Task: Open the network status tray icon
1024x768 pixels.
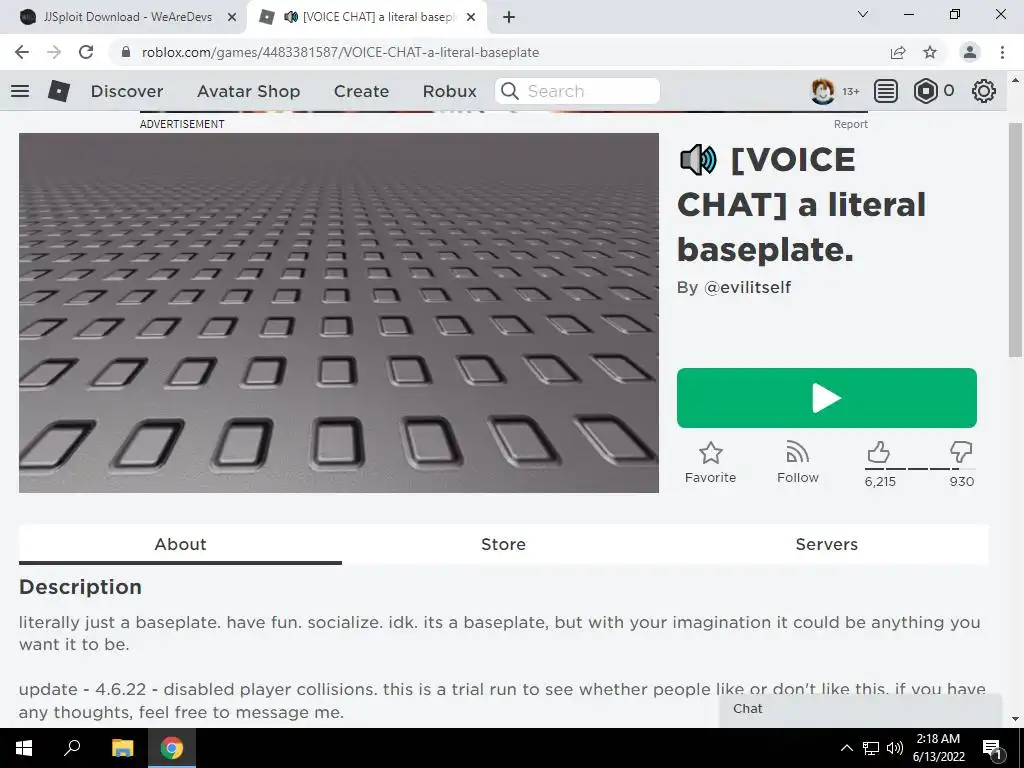Action: [871, 748]
